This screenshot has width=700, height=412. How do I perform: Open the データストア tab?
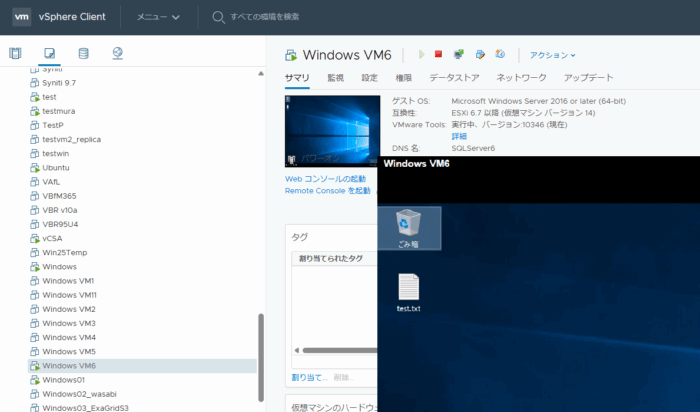click(454, 77)
